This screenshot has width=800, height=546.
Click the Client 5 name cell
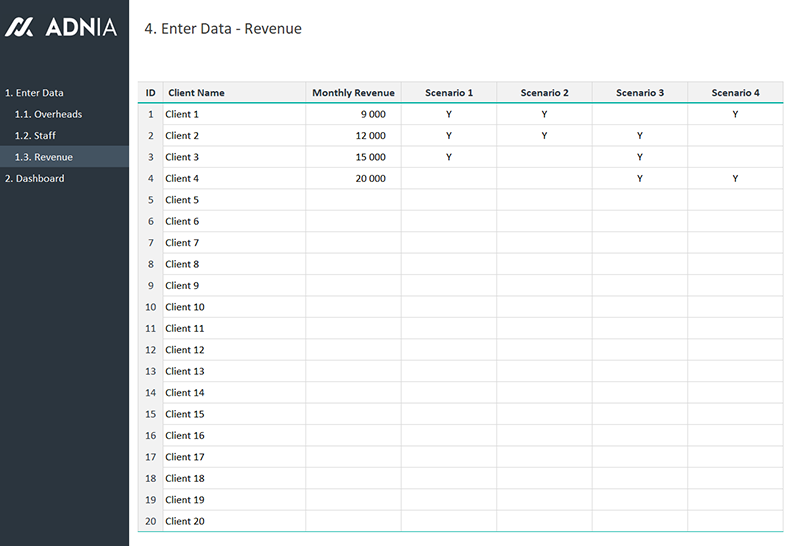(x=233, y=200)
